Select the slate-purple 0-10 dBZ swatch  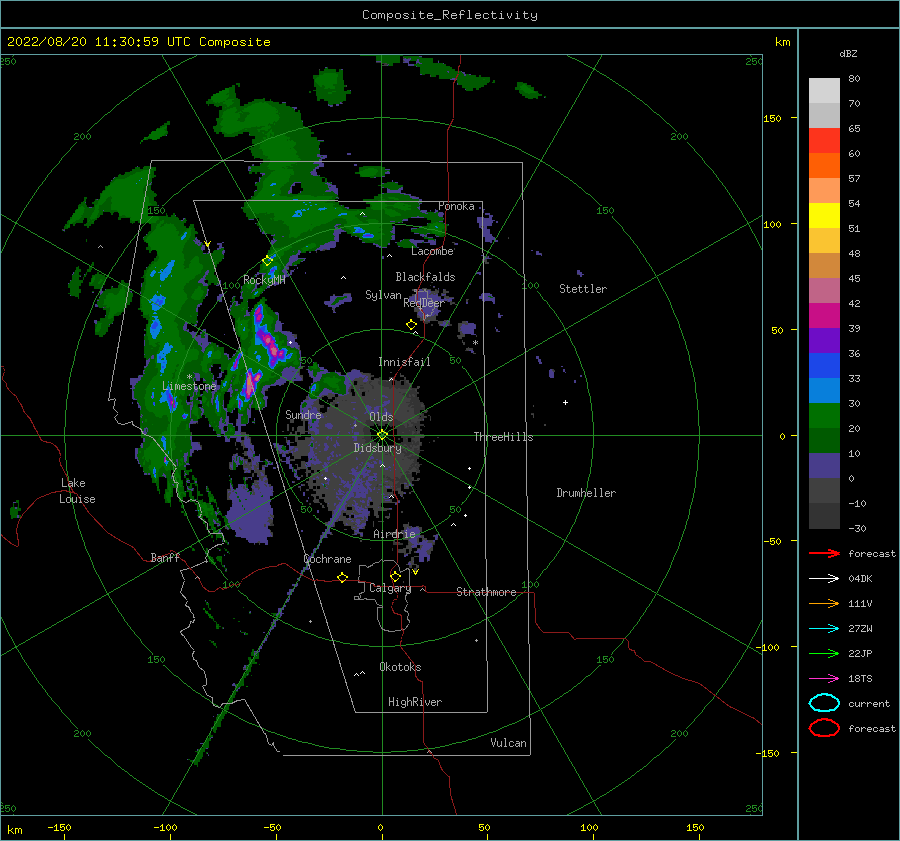(x=824, y=466)
